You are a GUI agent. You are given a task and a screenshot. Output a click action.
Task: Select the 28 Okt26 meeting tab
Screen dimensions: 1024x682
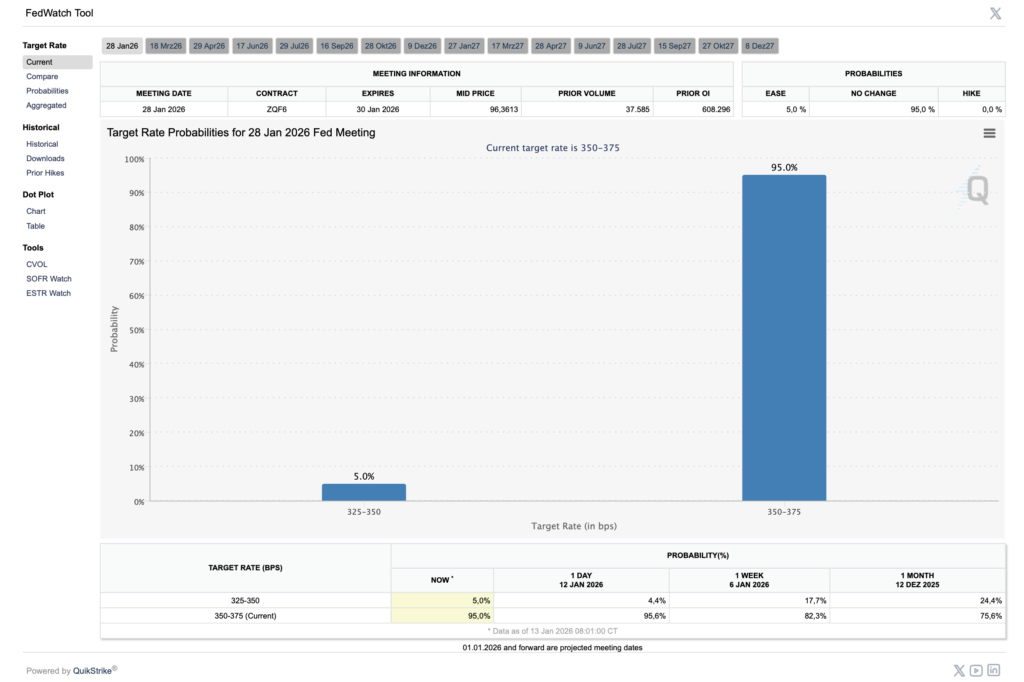pyautogui.click(x=381, y=46)
